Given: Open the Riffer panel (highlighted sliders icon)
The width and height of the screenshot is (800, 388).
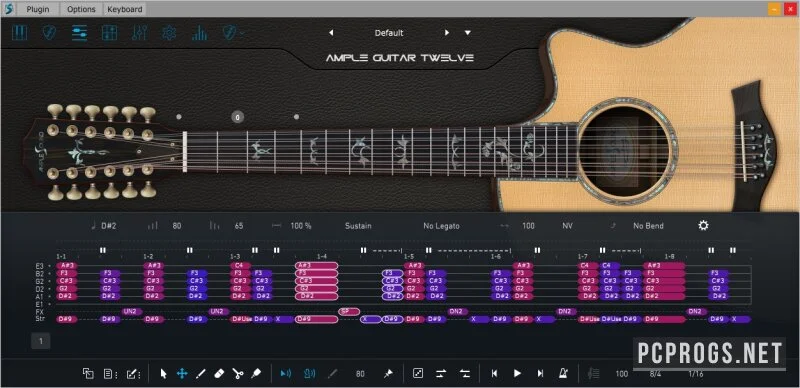Looking at the screenshot, I should click(80, 33).
